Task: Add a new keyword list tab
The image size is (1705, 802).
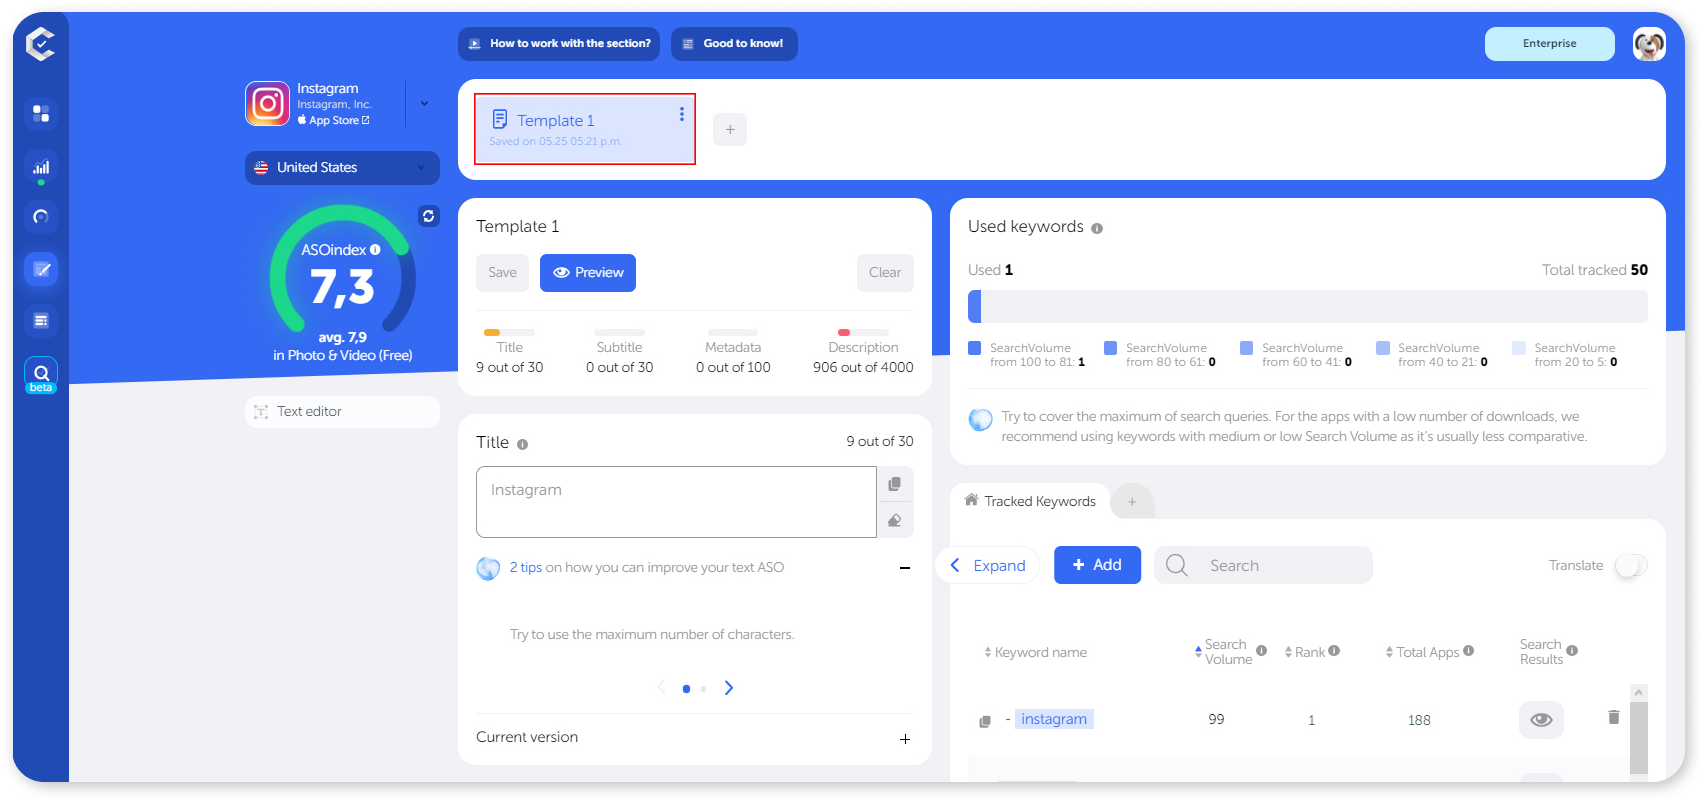Action: pos(1132,502)
